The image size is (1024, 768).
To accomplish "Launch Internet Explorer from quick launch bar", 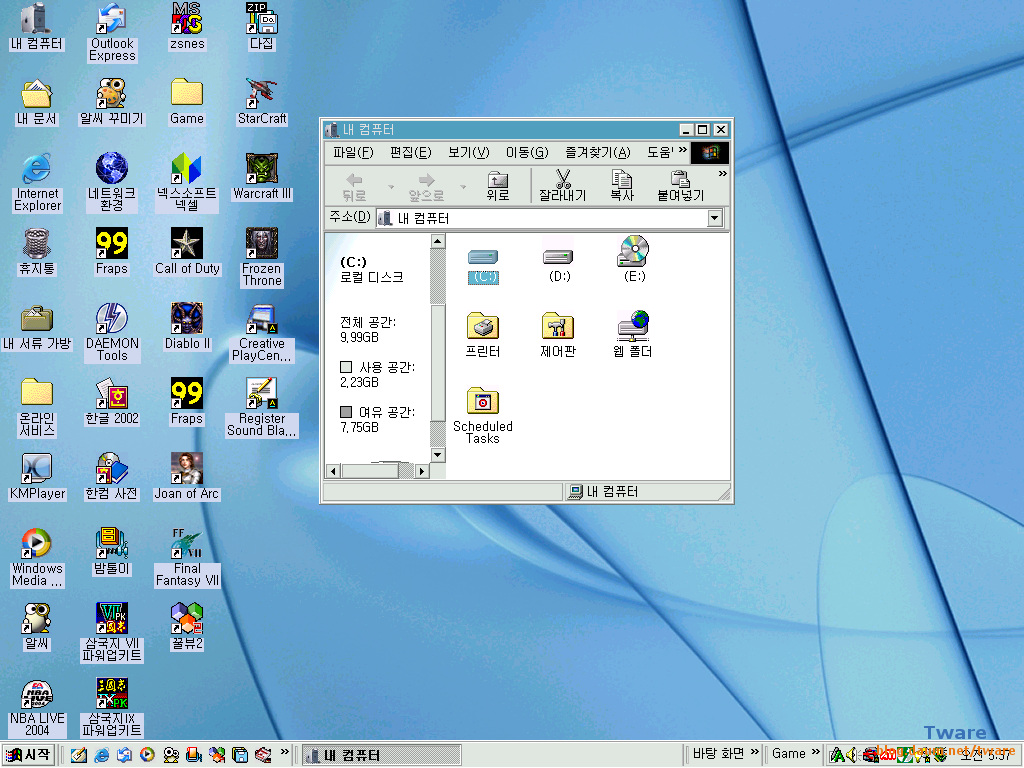I will [101, 755].
